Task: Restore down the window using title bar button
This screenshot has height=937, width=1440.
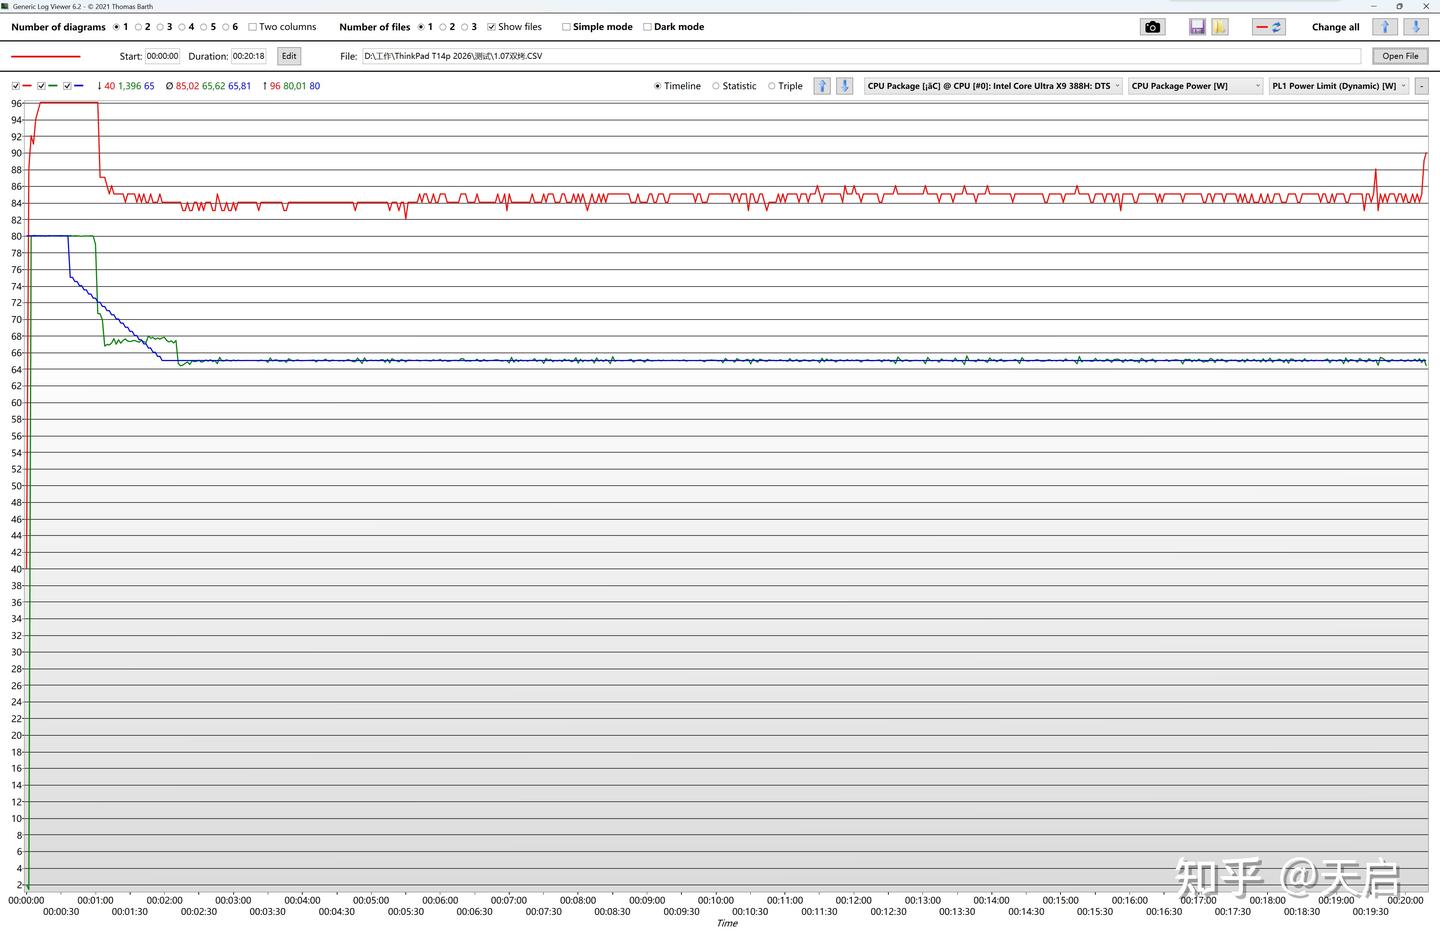Action: point(1399,6)
